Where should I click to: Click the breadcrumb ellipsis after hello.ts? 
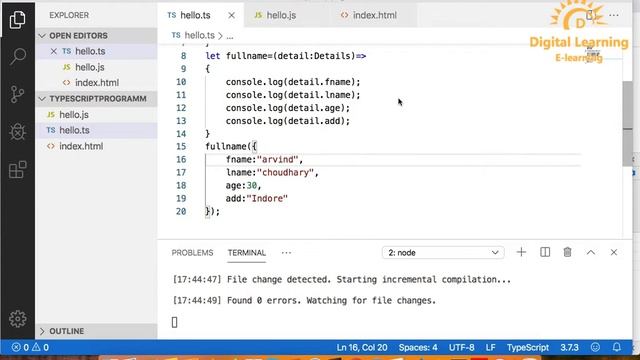click(x=230, y=36)
